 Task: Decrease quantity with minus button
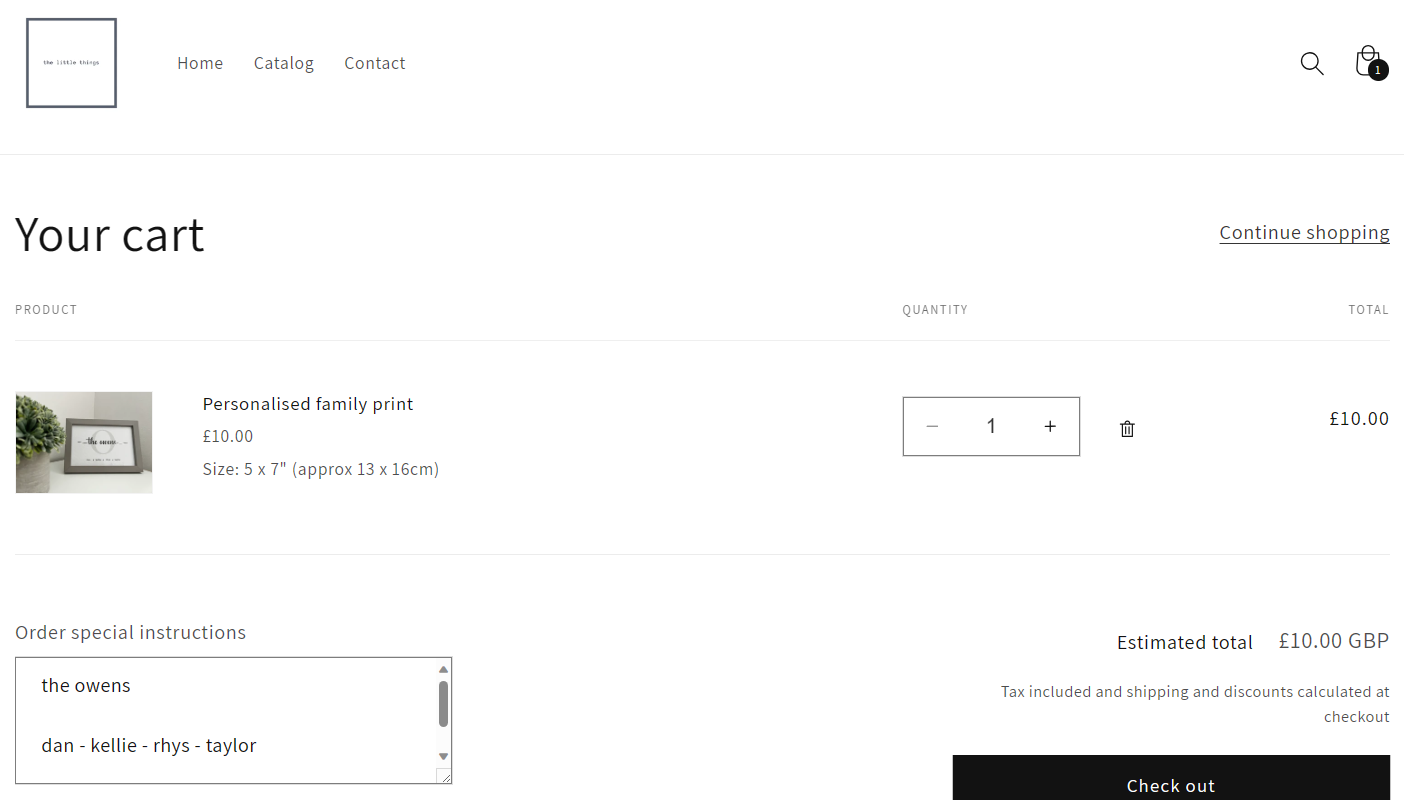click(932, 427)
